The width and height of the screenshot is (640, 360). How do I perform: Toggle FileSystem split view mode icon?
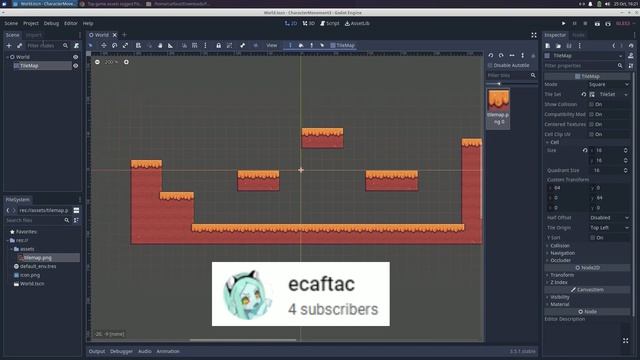tap(76, 211)
